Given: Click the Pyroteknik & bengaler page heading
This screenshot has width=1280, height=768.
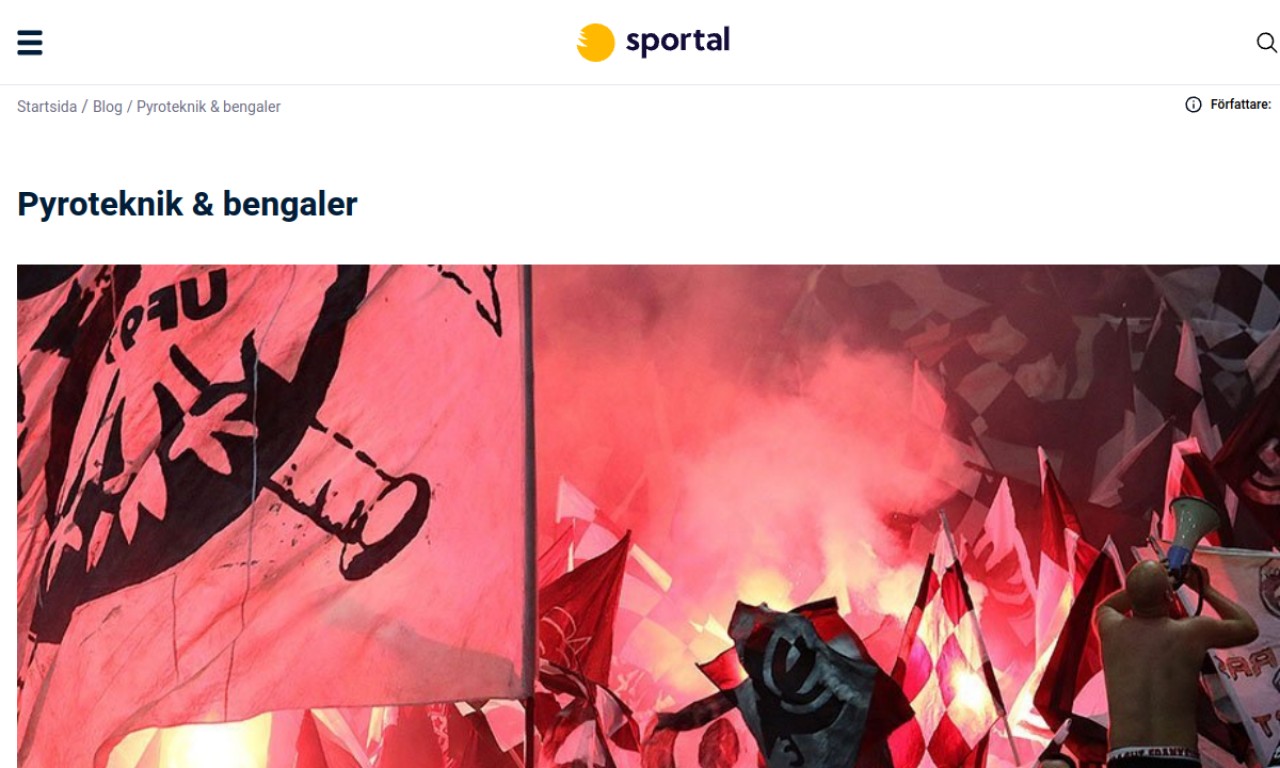Looking at the screenshot, I should tap(187, 204).
